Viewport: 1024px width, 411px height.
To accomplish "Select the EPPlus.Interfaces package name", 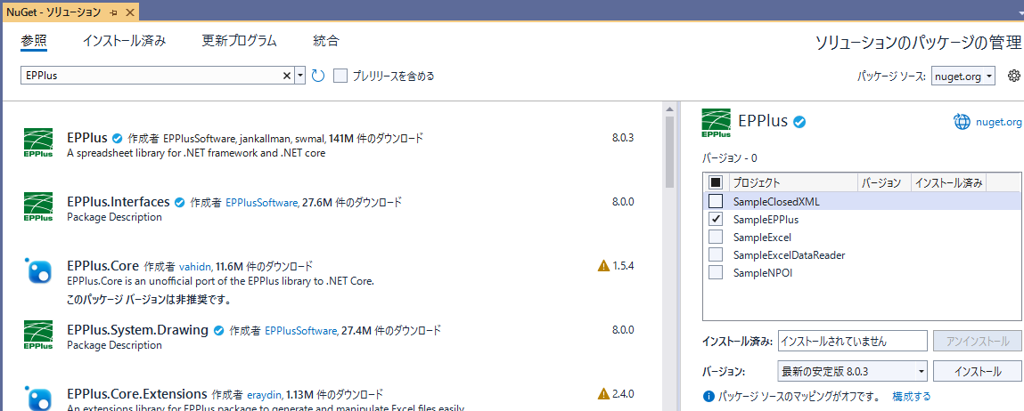I will tap(118, 203).
